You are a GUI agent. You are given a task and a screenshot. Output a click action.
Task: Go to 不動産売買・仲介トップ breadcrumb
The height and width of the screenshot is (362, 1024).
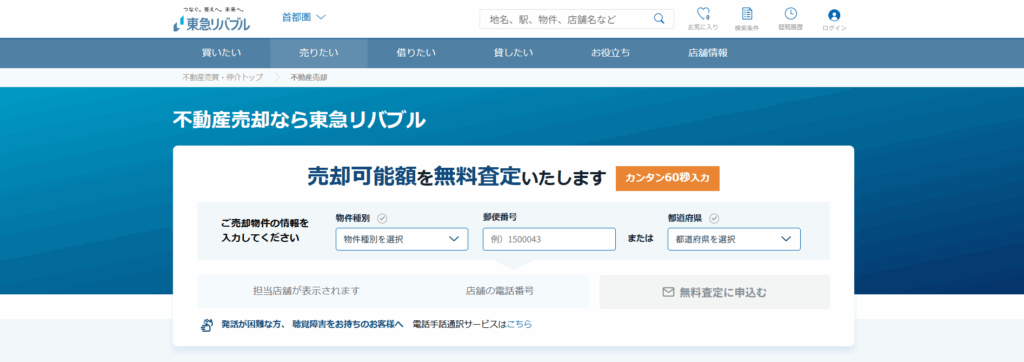click(x=222, y=77)
